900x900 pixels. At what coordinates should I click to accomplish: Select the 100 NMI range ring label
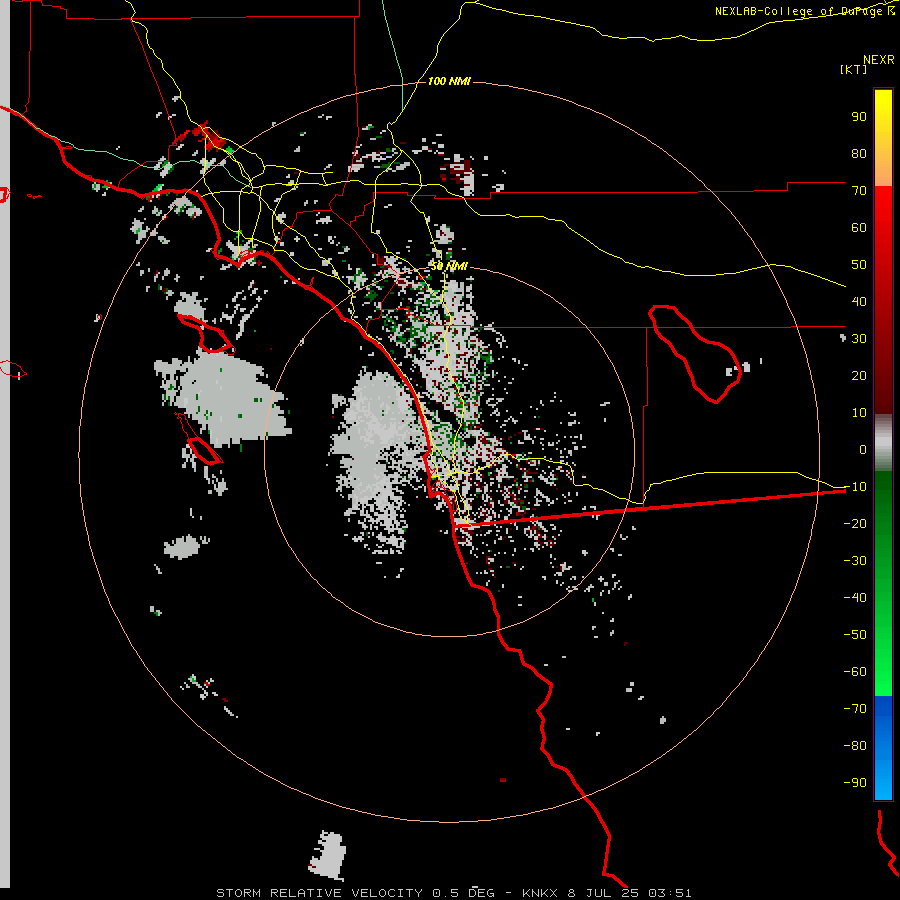[x=449, y=82]
